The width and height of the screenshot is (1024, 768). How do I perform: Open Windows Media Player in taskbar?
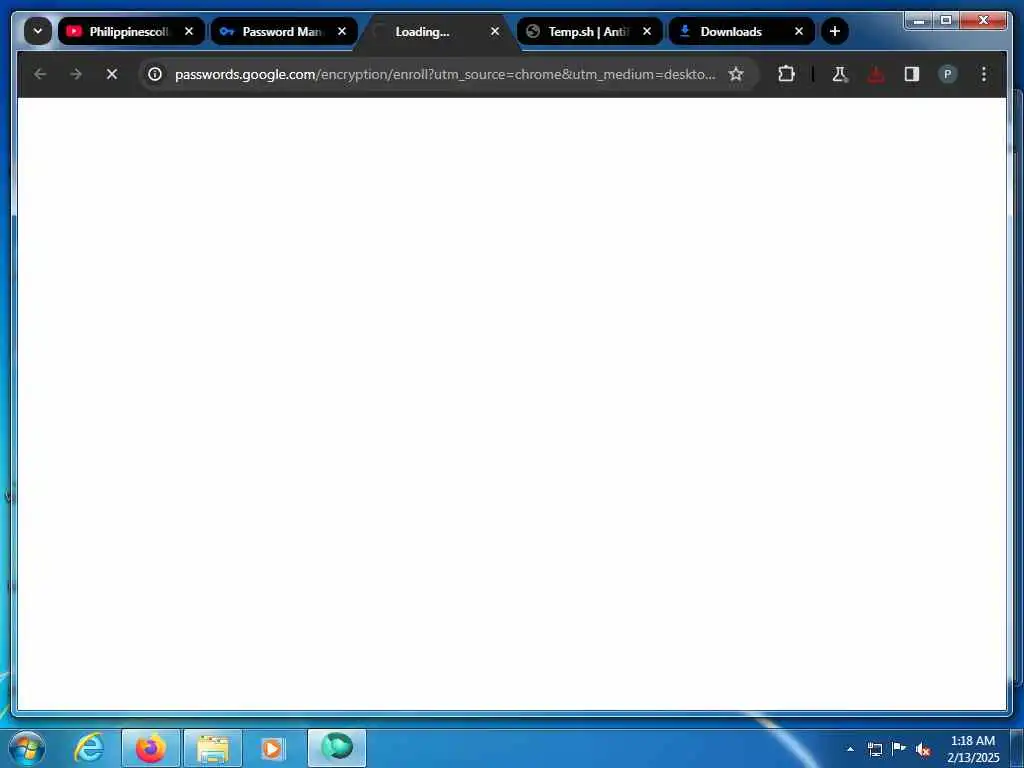click(273, 748)
